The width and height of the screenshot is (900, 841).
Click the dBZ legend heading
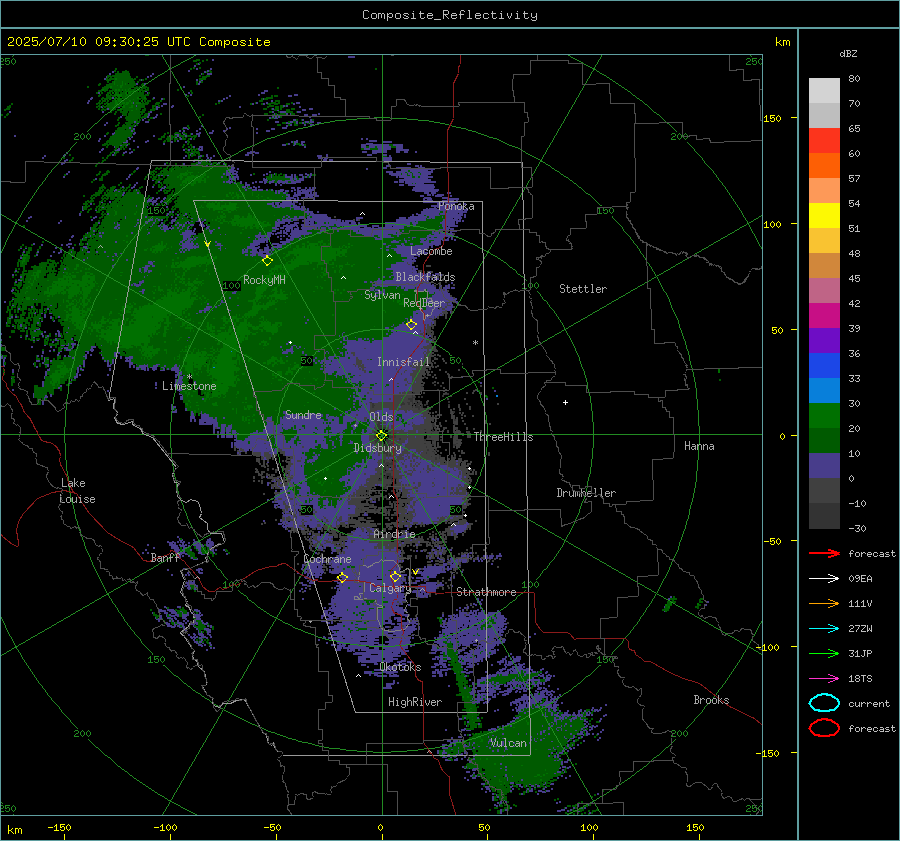848,54
